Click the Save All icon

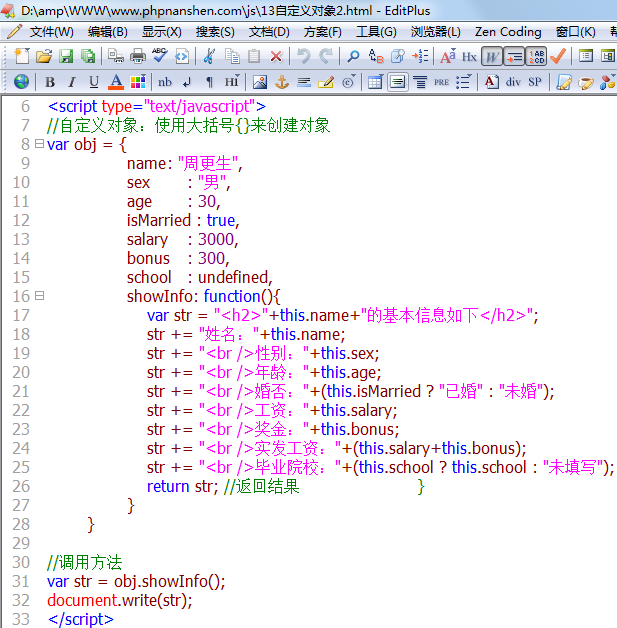(x=88, y=56)
